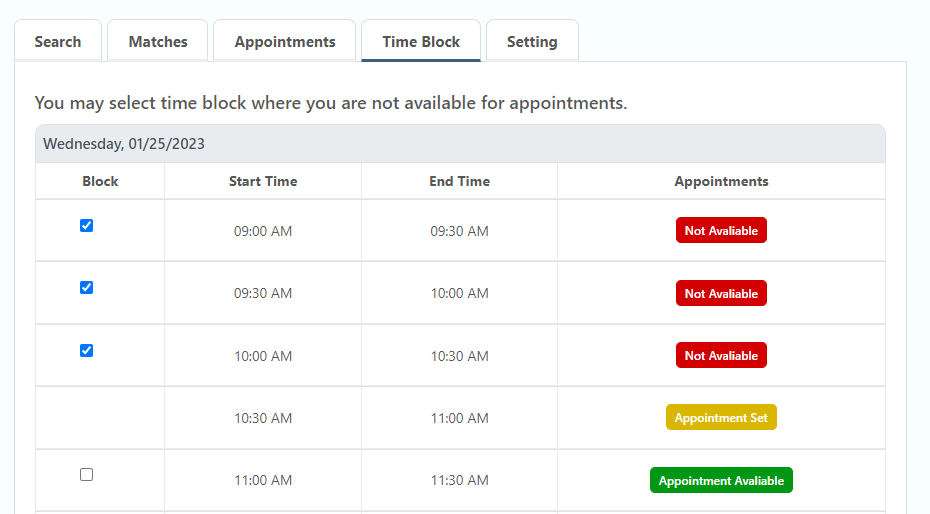
Task: Click the Appointments column header
Action: click(x=721, y=181)
